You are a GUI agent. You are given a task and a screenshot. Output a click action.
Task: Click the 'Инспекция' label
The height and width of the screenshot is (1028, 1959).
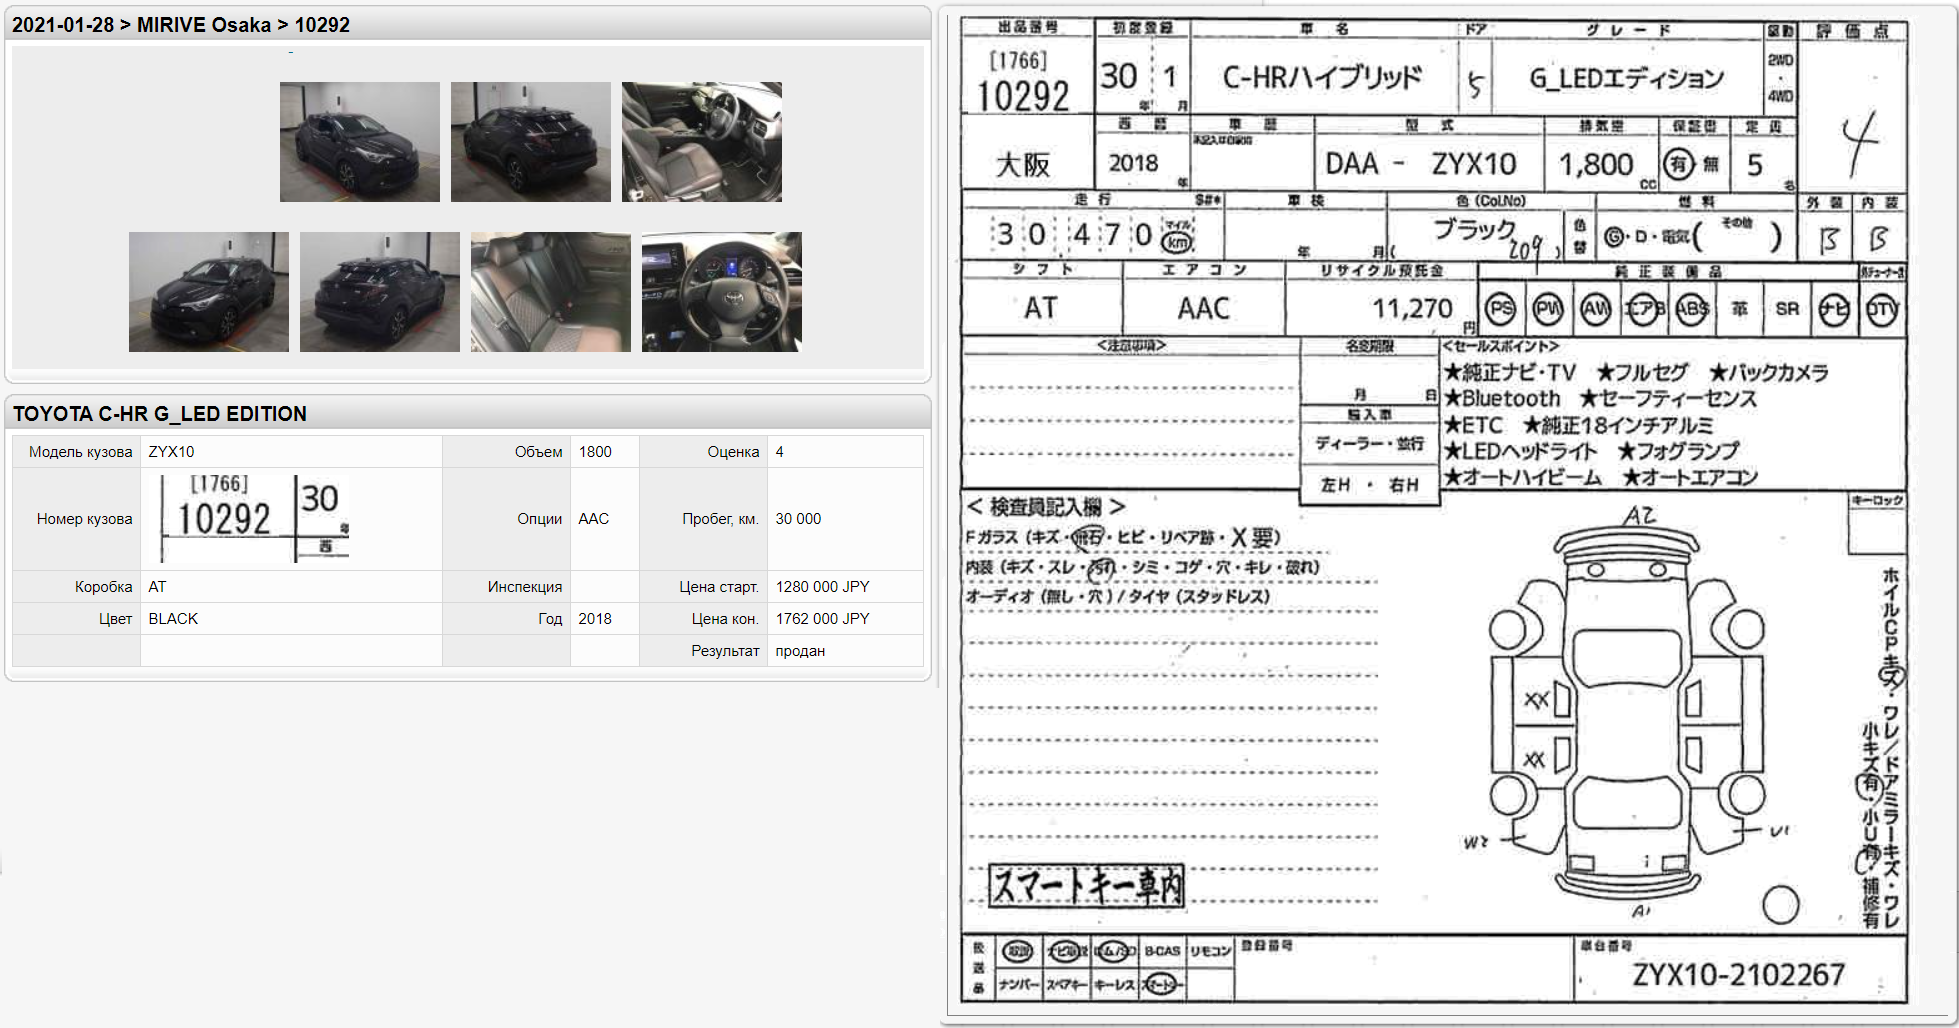pyautogui.click(x=525, y=587)
